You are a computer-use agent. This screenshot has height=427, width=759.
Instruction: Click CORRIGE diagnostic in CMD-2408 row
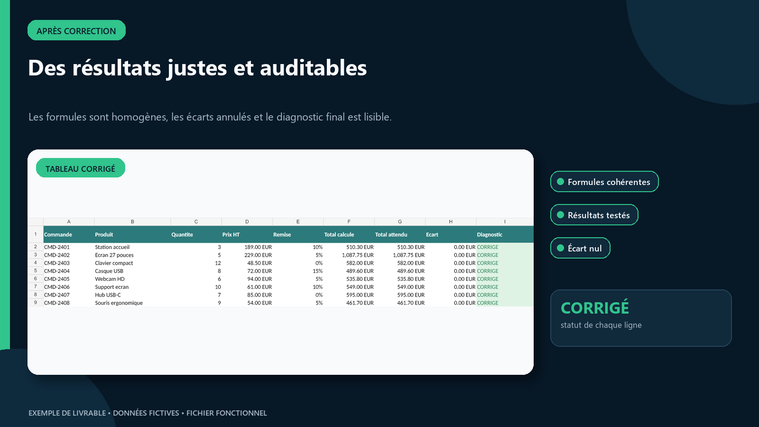pos(505,303)
